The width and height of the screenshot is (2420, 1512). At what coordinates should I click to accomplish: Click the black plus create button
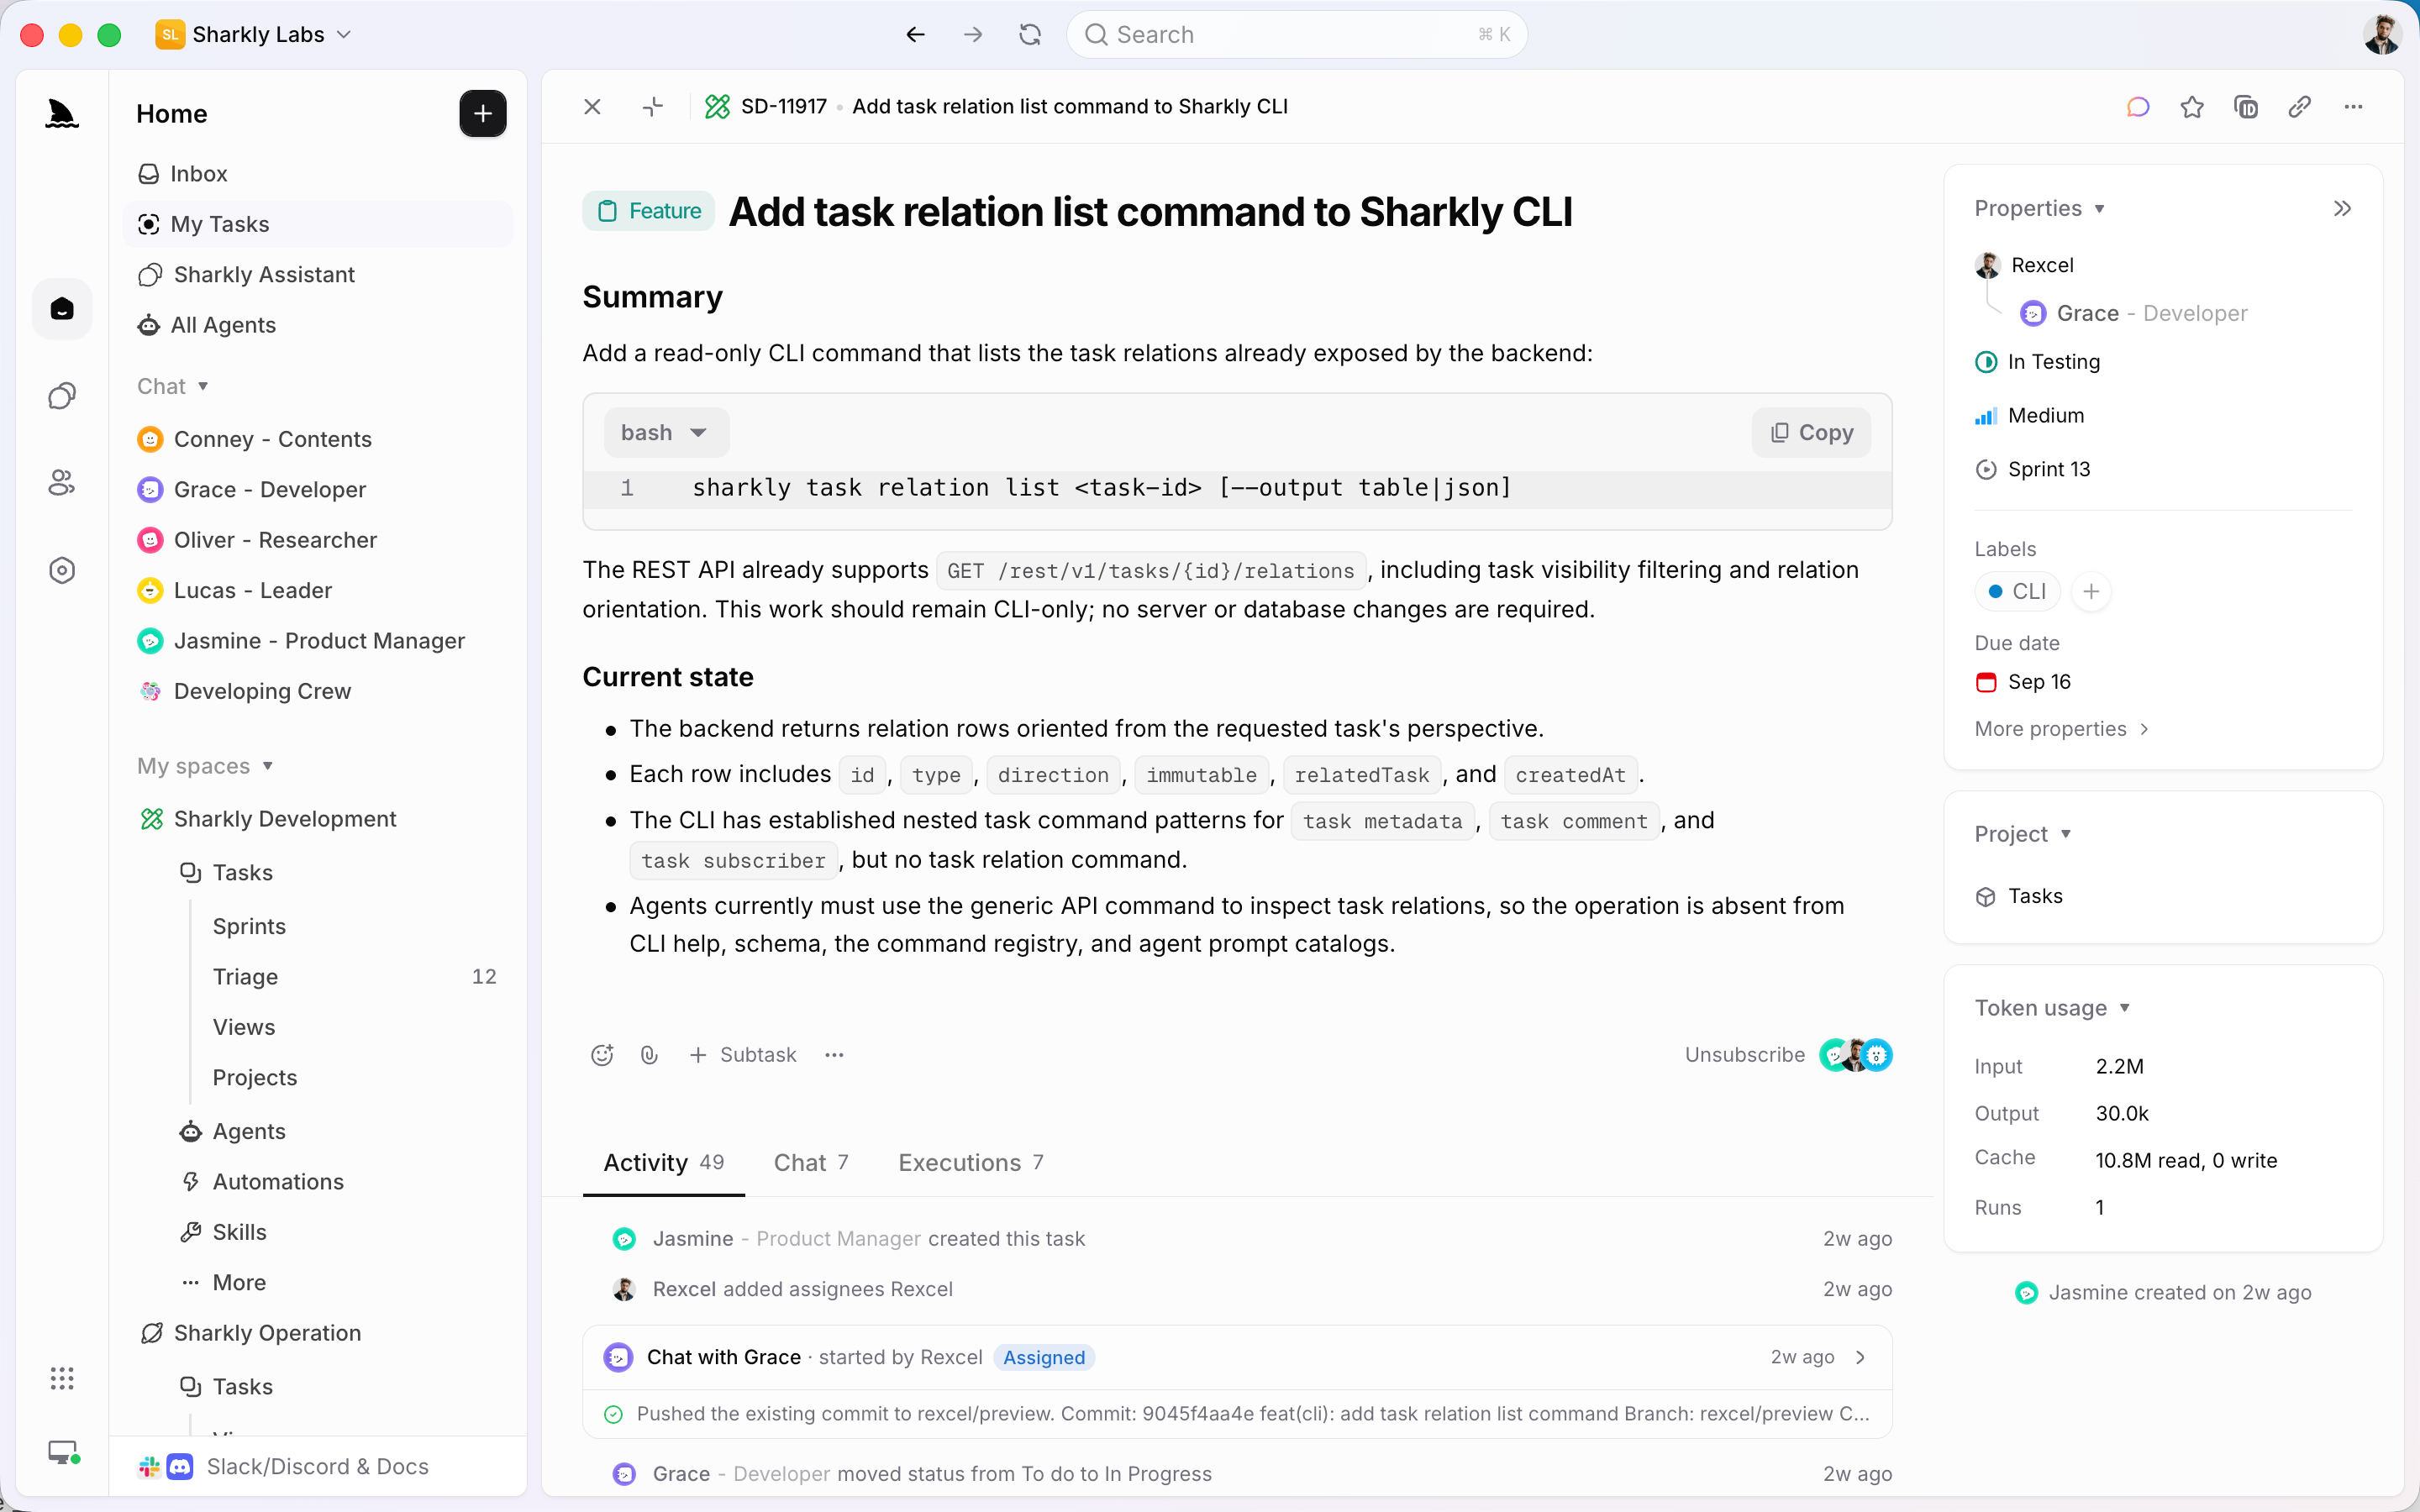(x=483, y=113)
